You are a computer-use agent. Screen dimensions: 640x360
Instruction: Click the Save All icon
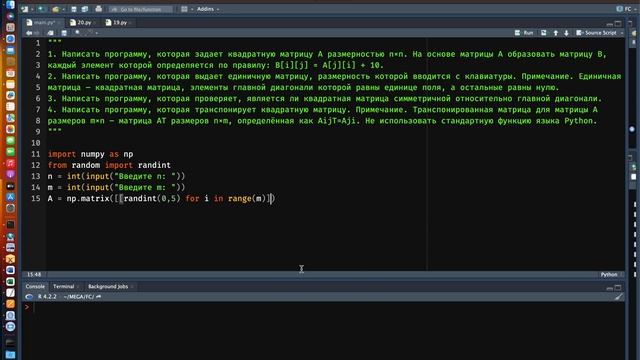(85, 9)
